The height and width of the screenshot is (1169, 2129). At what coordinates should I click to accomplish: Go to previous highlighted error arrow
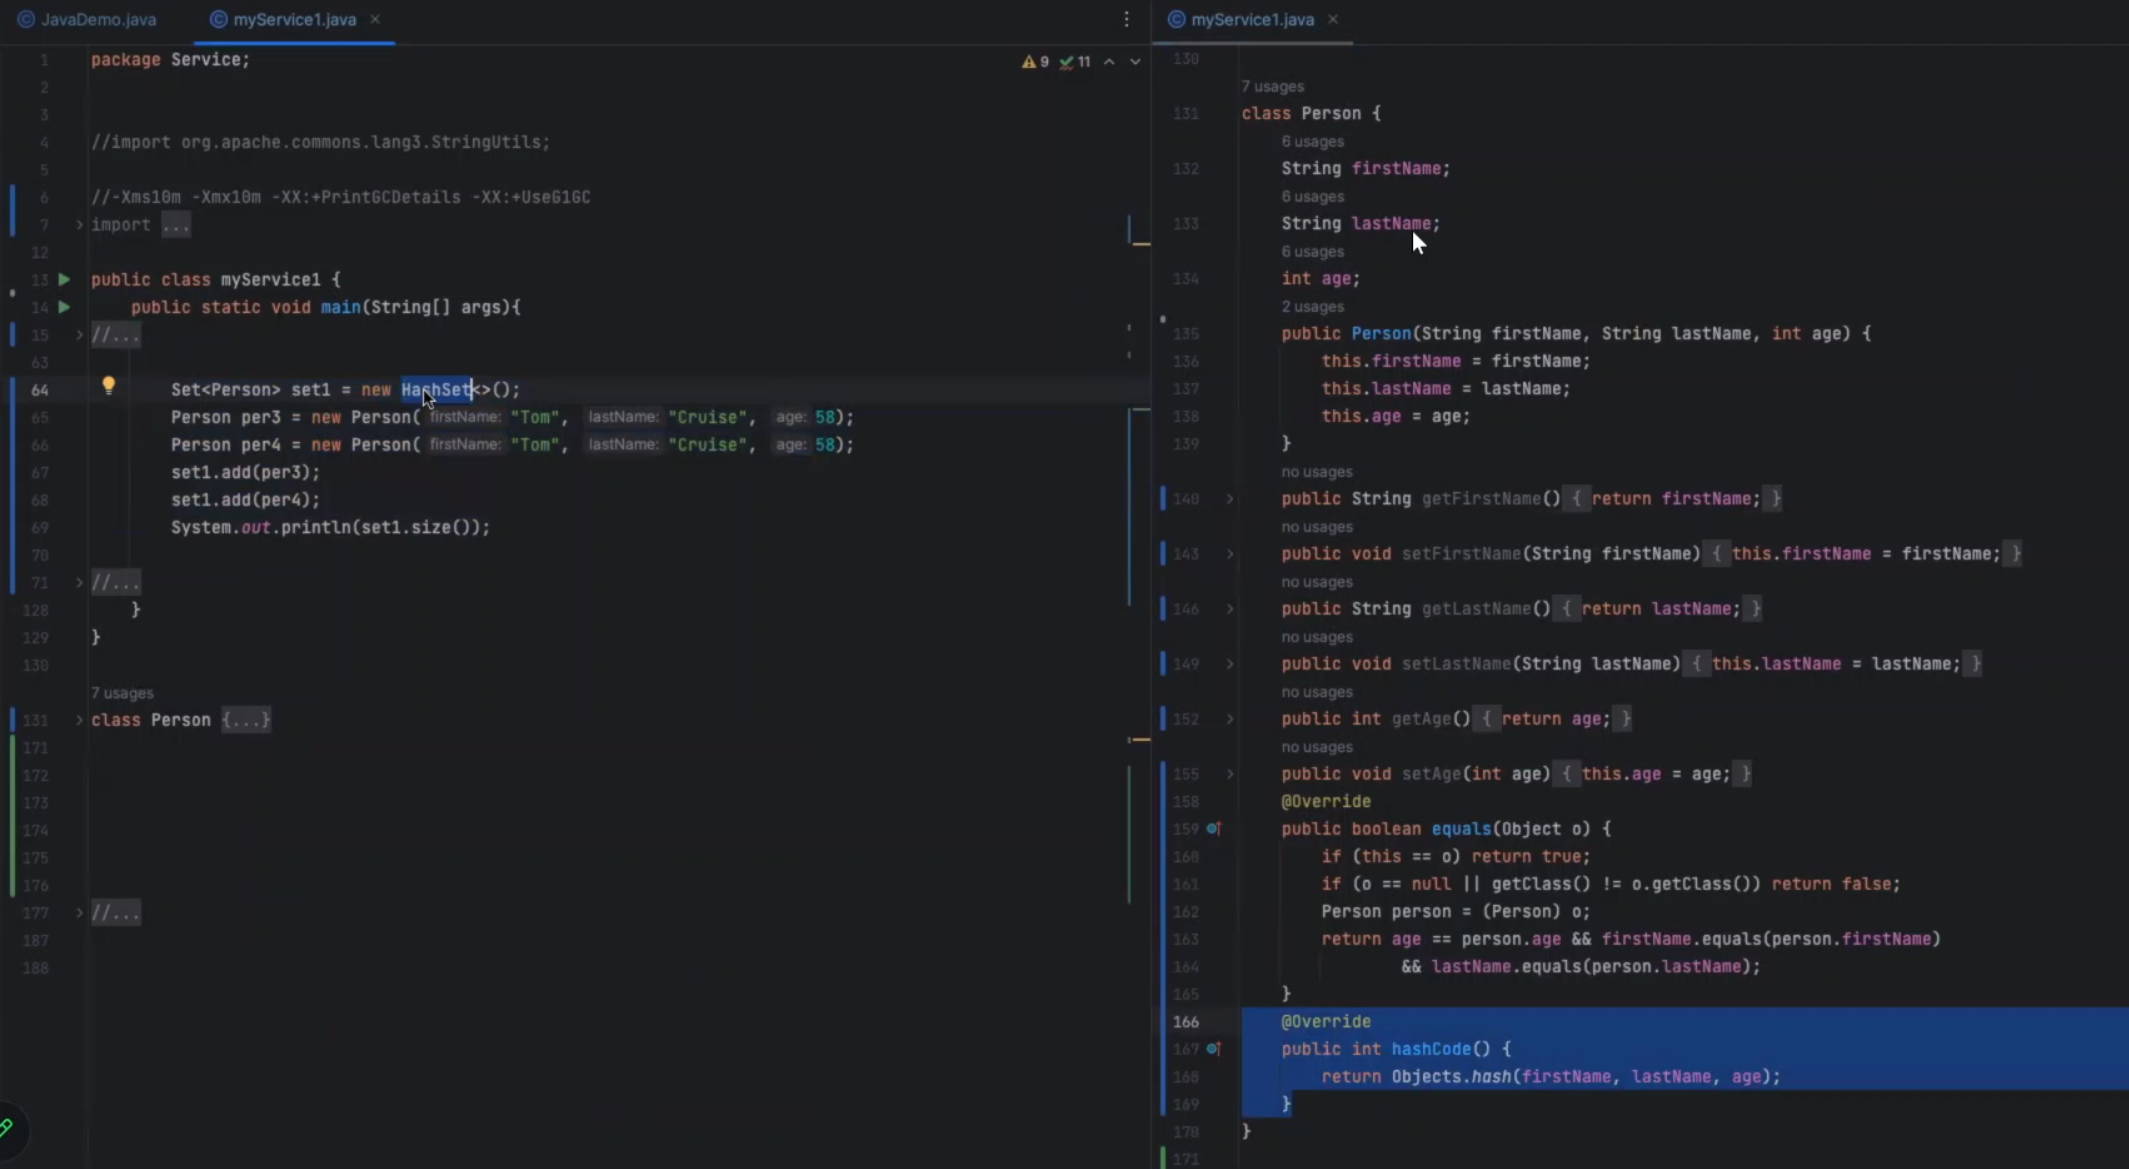click(1109, 62)
